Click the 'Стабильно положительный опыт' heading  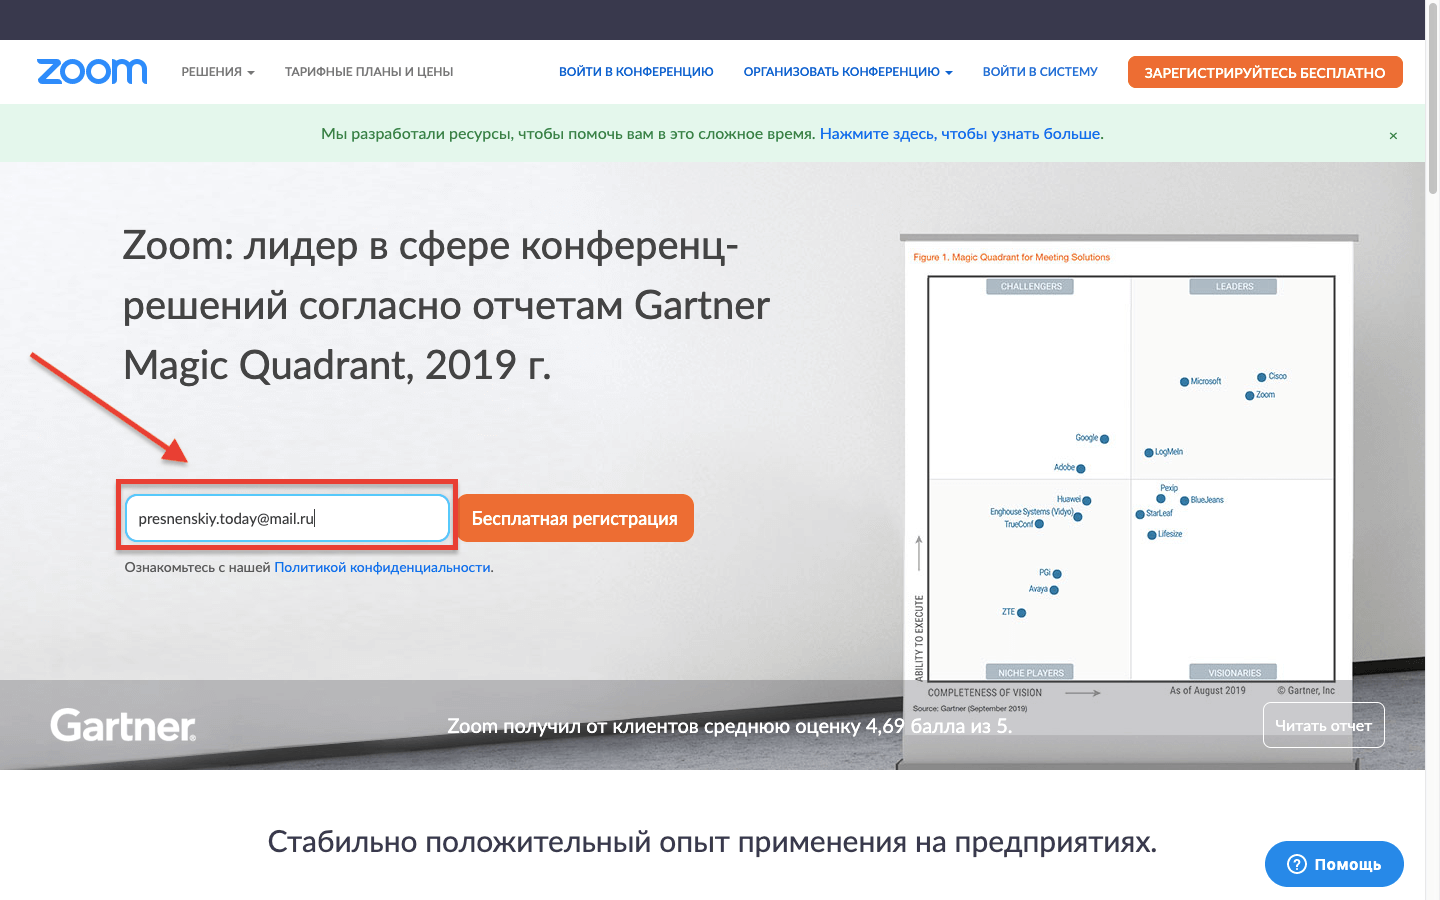pyautogui.click(x=712, y=842)
